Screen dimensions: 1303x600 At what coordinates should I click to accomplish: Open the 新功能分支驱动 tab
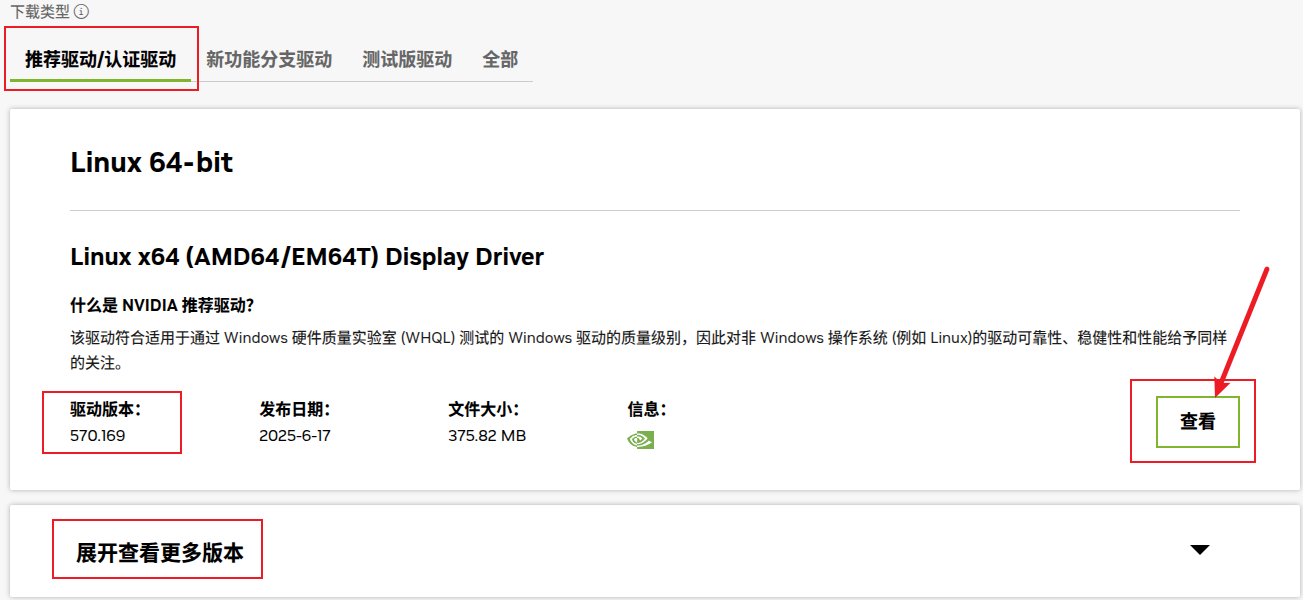coord(270,60)
